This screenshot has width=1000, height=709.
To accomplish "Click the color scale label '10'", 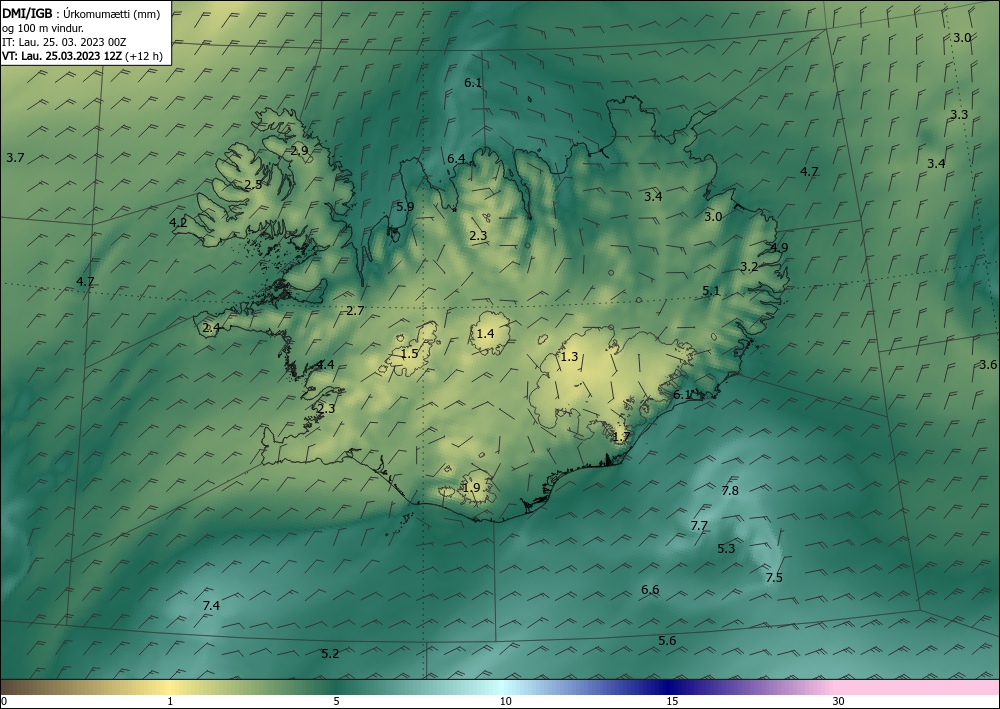I will pos(505,702).
